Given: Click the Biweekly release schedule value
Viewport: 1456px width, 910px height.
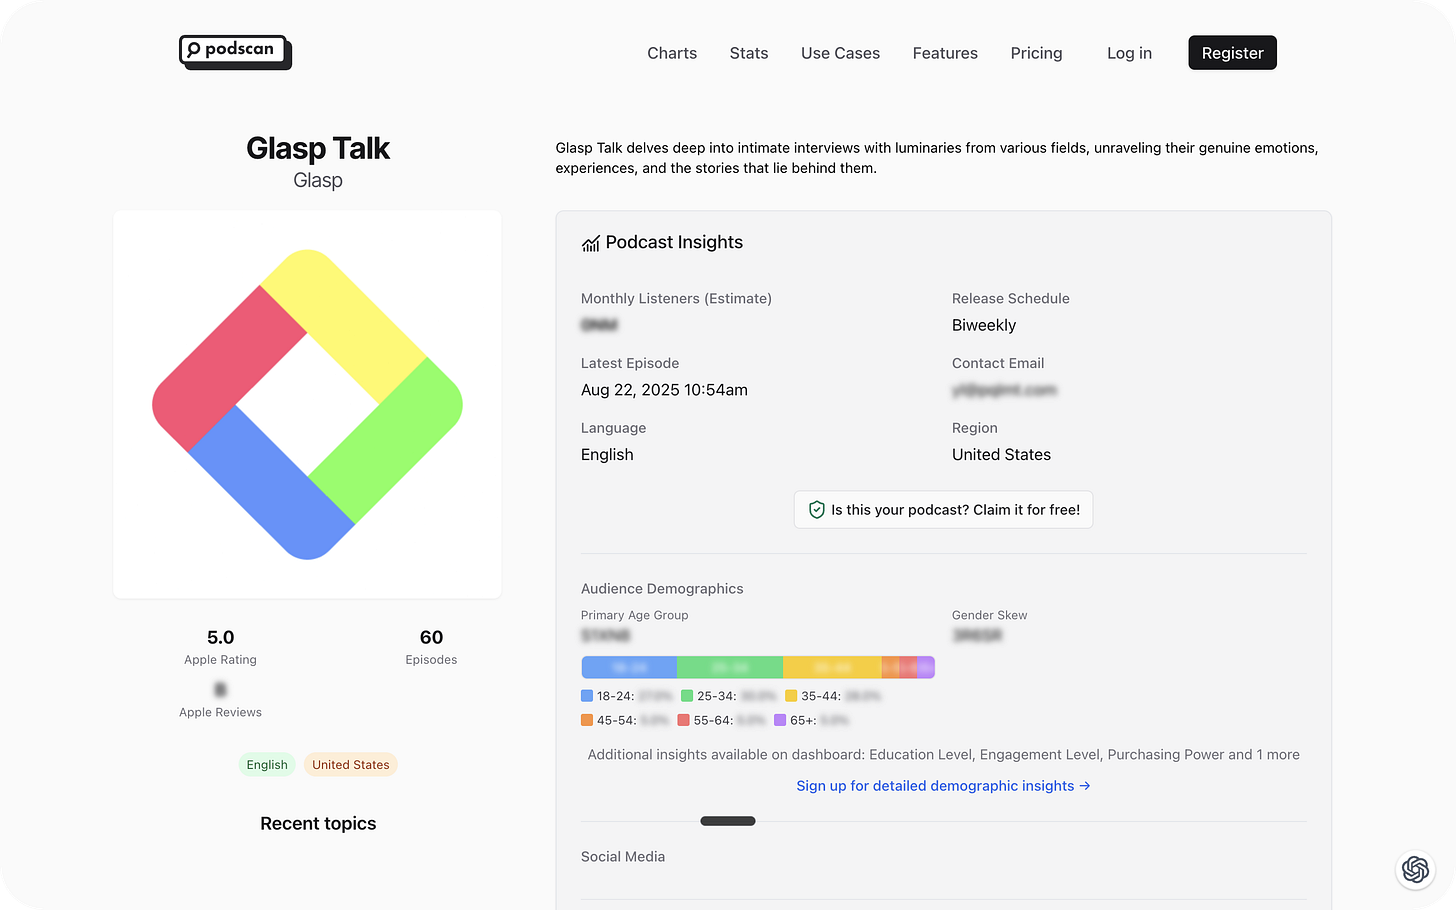Looking at the screenshot, I should [984, 325].
